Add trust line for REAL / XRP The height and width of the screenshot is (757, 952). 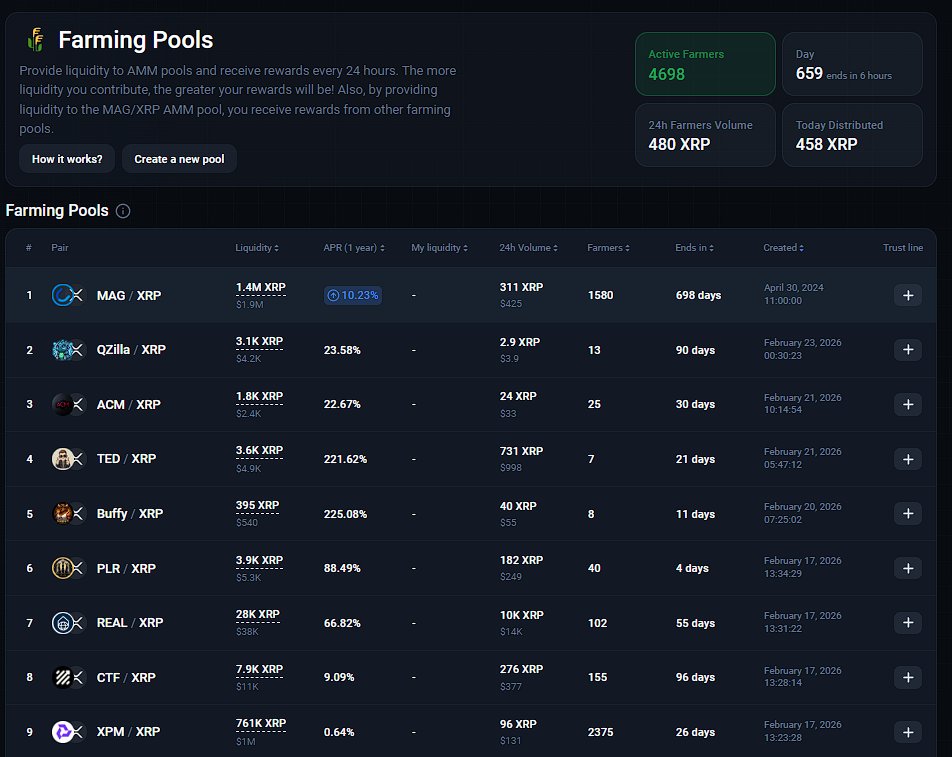(908, 623)
